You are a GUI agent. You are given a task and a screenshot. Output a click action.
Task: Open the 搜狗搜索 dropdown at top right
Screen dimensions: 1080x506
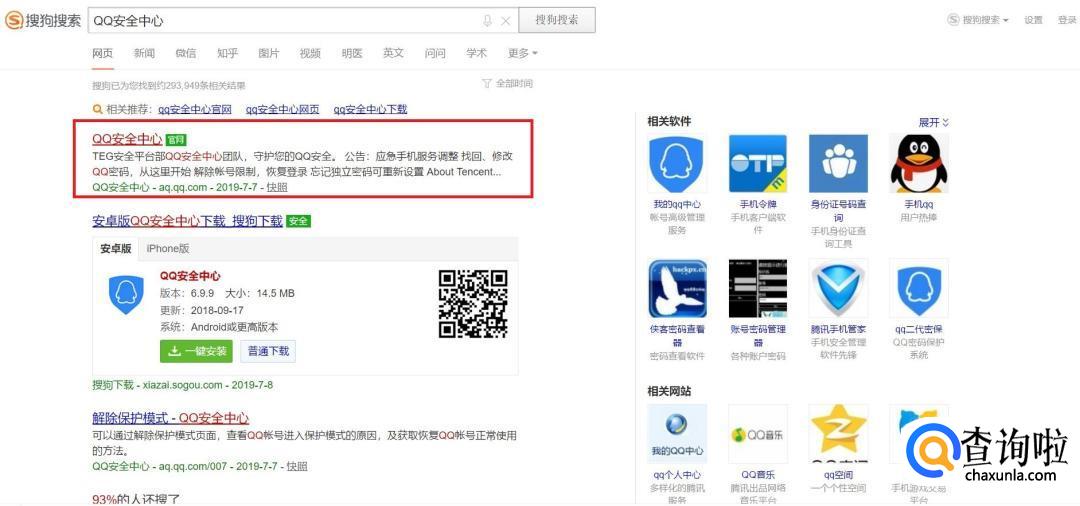click(x=979, y=20)
